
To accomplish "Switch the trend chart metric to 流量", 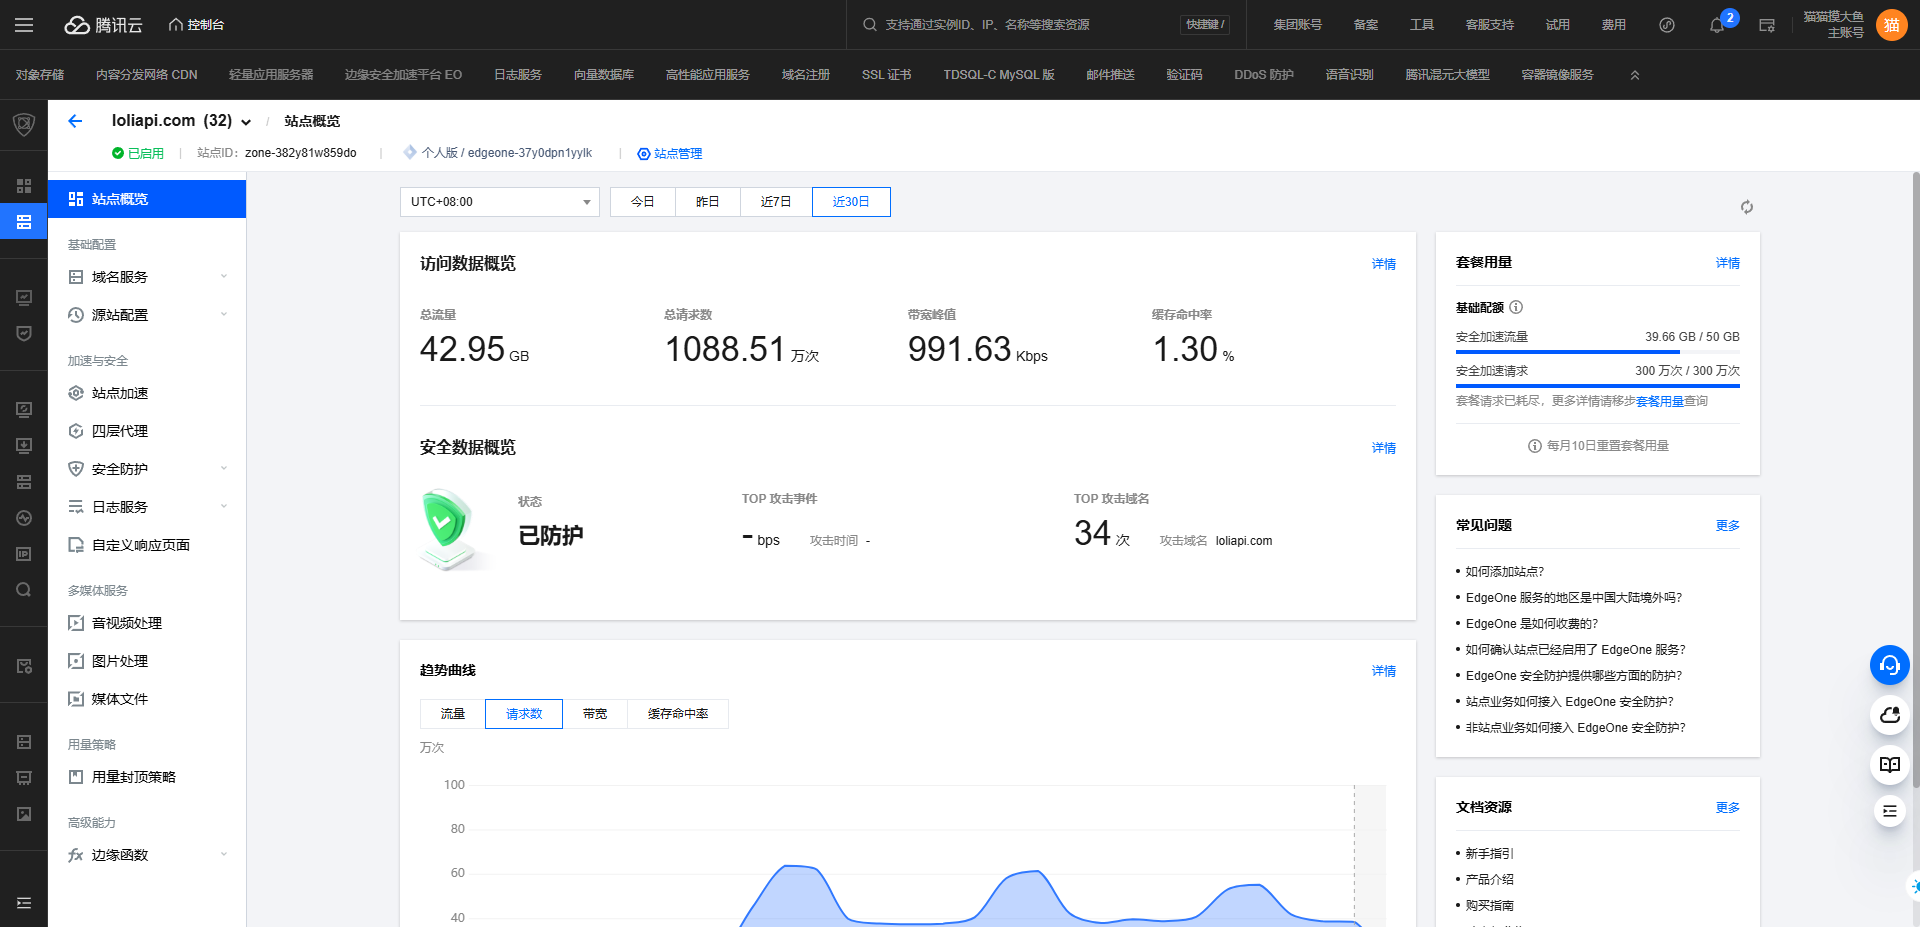I will (452, 713).
